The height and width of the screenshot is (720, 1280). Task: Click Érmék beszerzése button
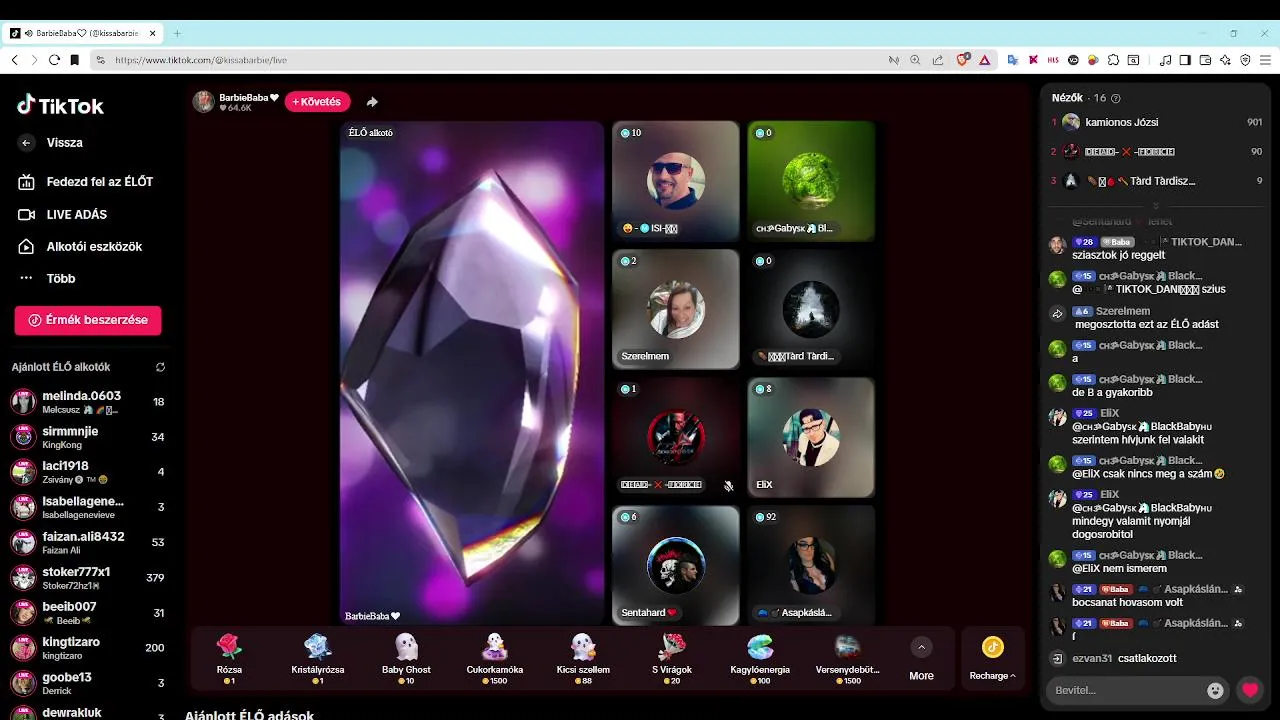click(88, 320)
